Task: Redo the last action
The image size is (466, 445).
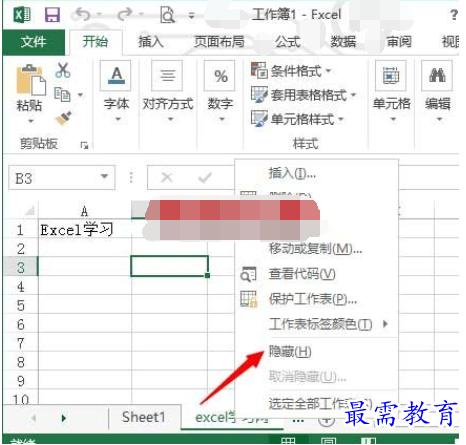Action: tap(125, 14)
